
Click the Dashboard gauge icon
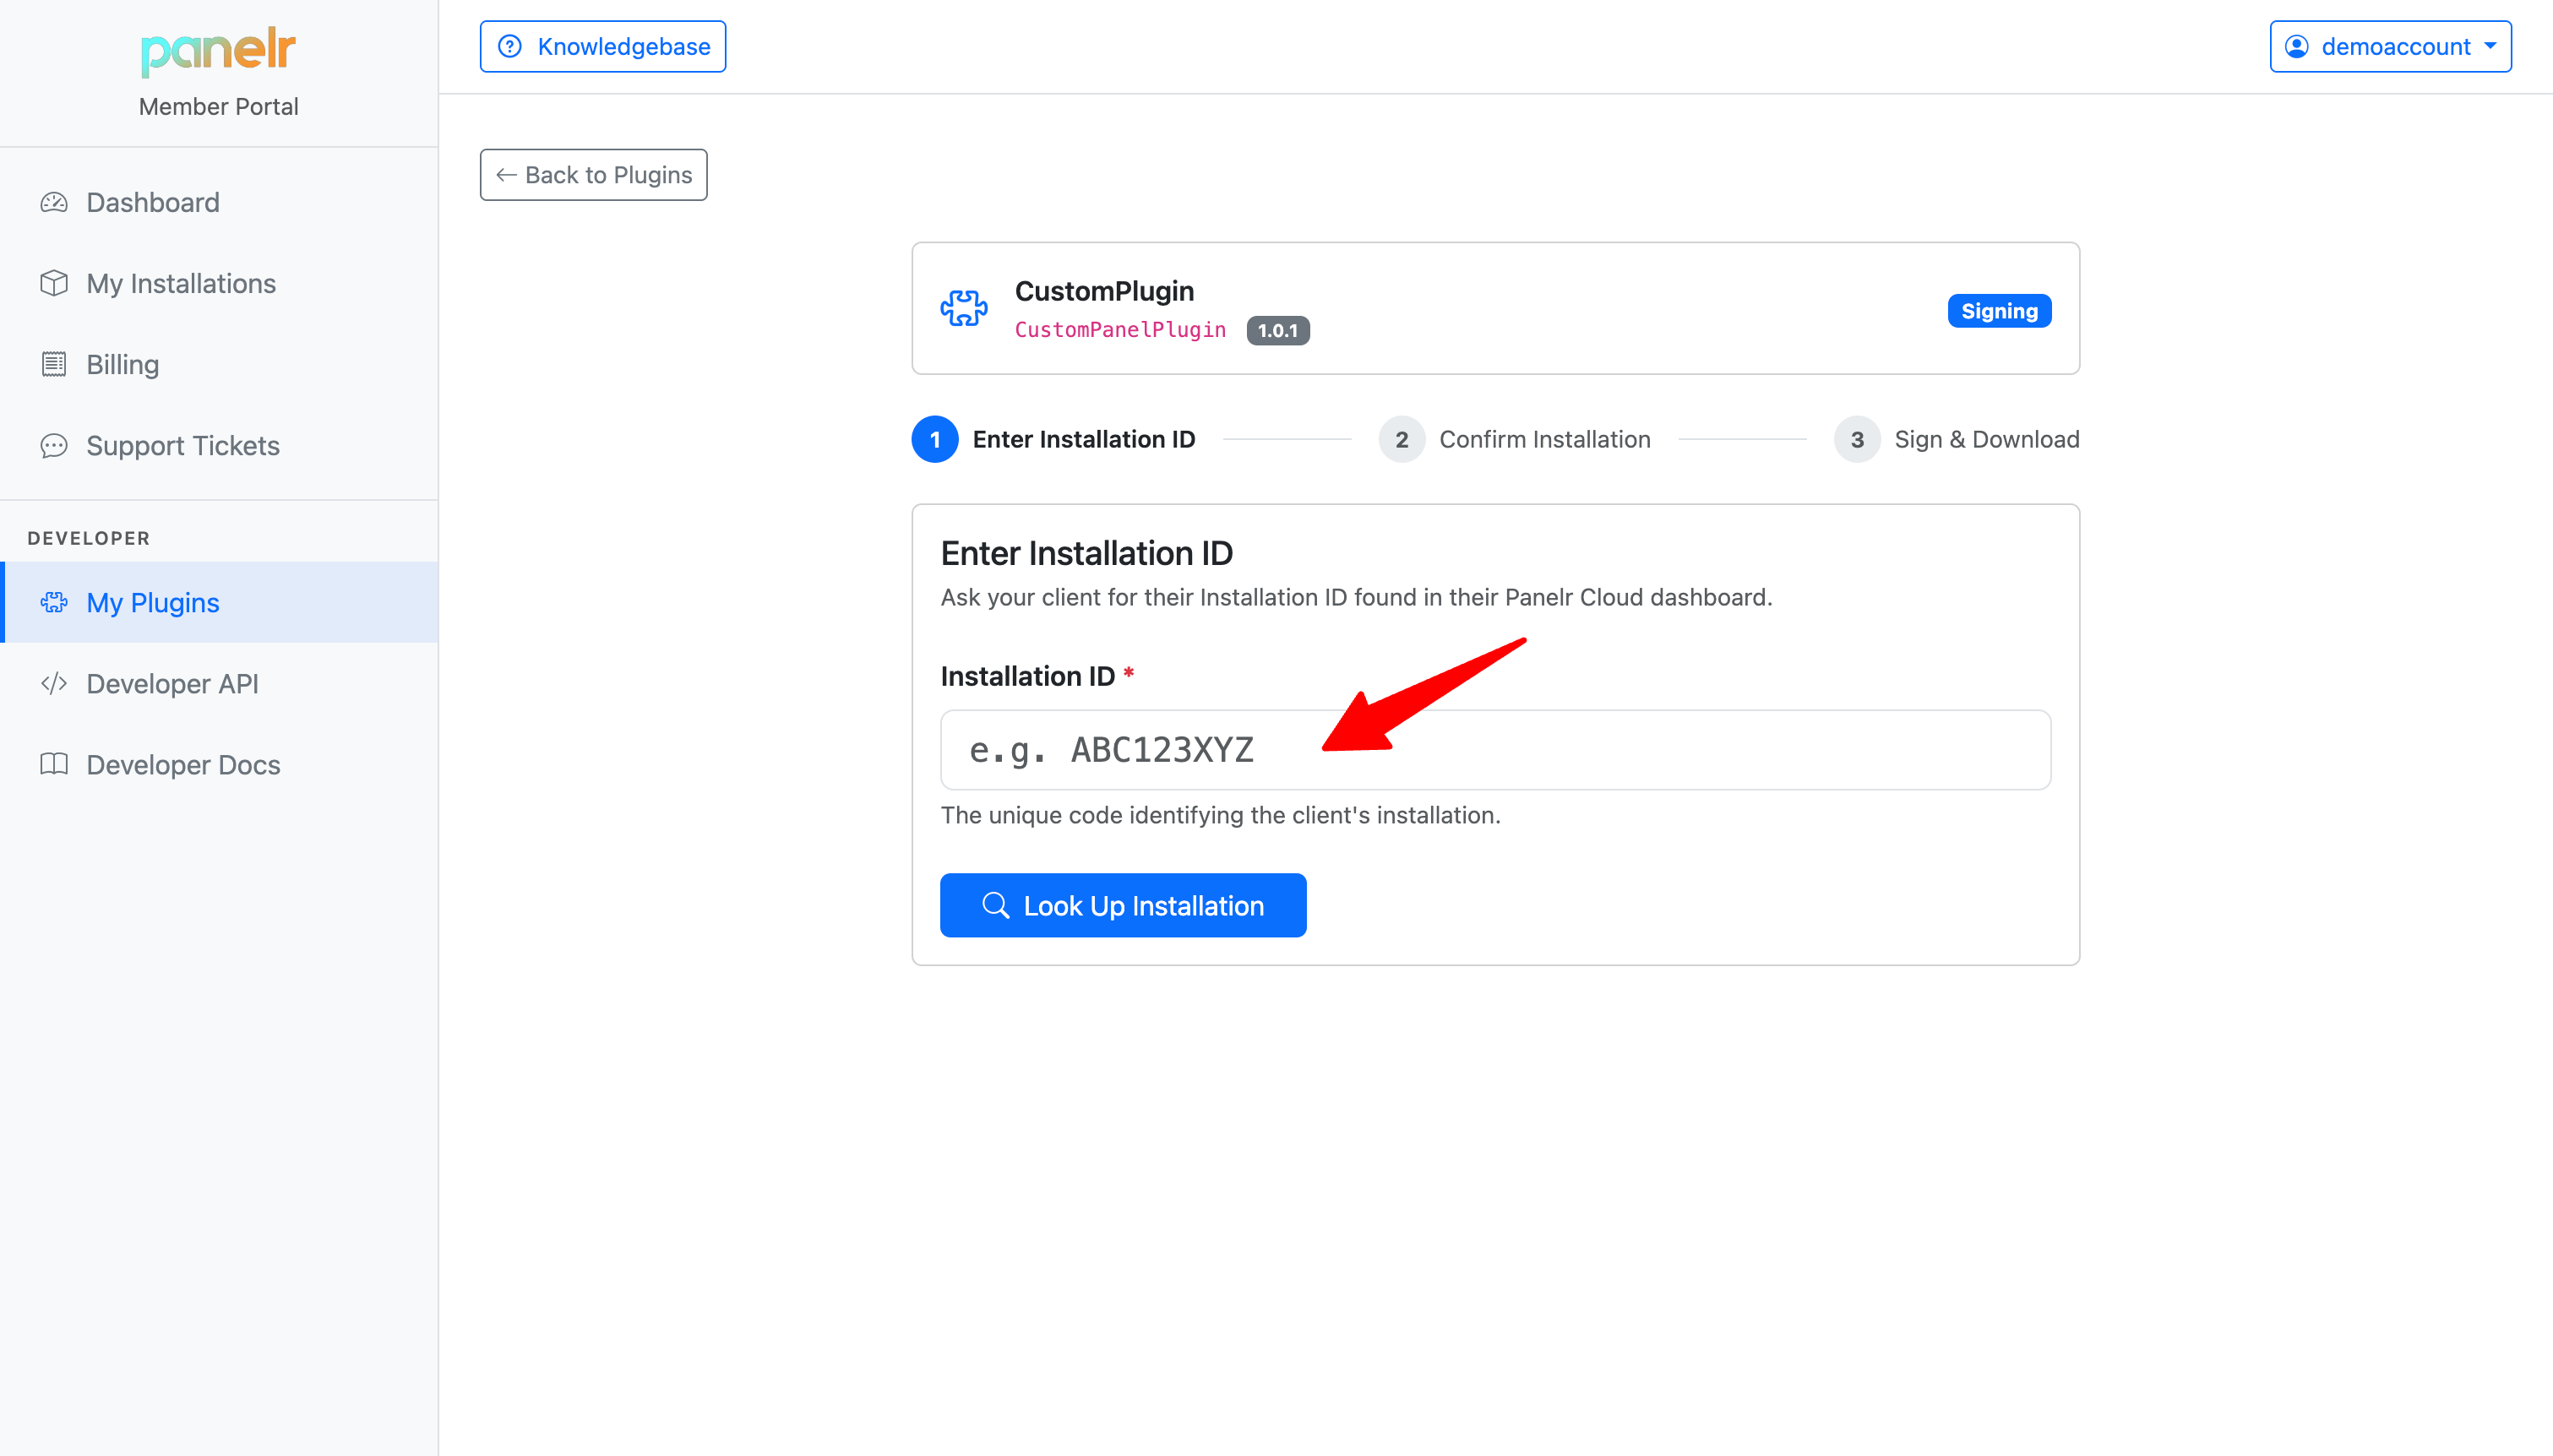[x=54, y=203]
